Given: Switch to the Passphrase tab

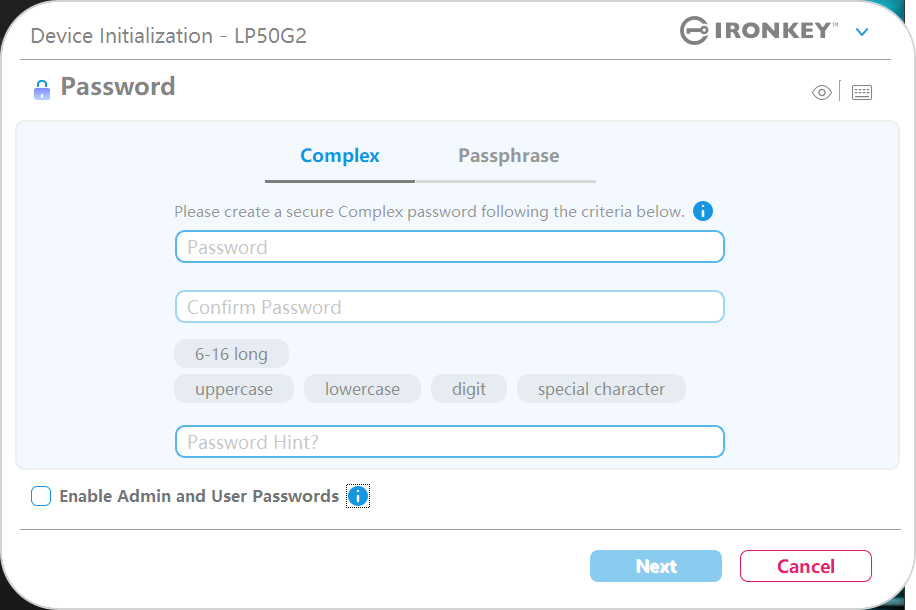Looking at the screenshot, I should point(508,156).
